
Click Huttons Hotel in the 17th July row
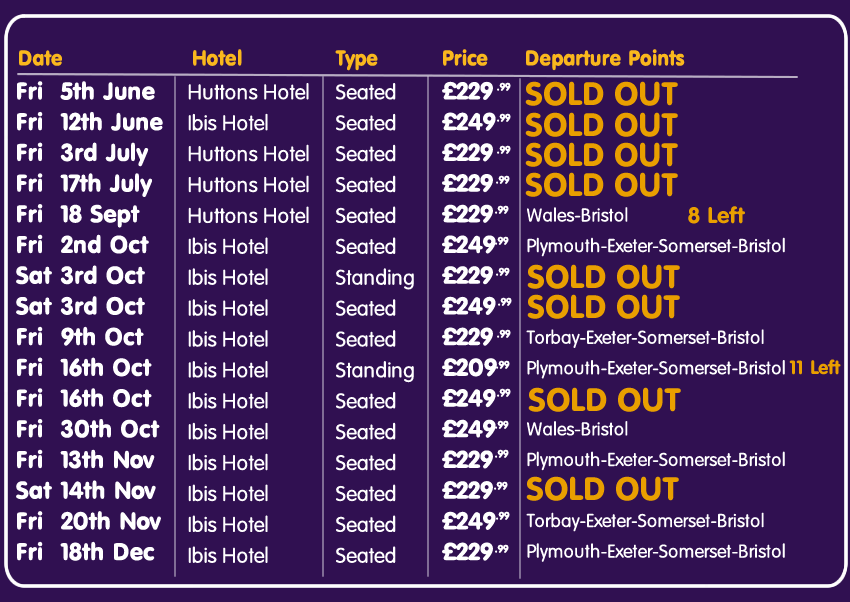click(x=248, y=185)
